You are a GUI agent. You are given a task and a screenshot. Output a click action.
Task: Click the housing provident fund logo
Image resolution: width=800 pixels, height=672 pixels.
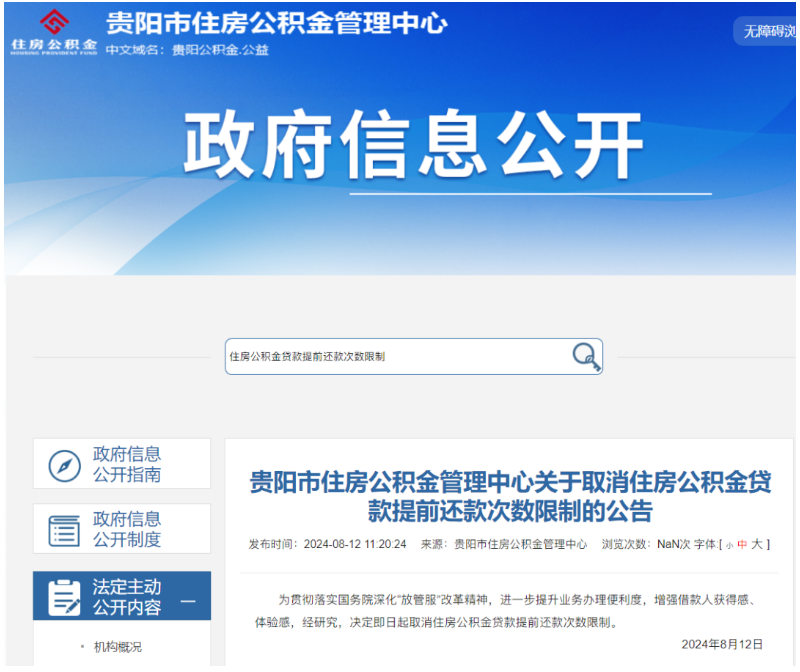[54, 32]
